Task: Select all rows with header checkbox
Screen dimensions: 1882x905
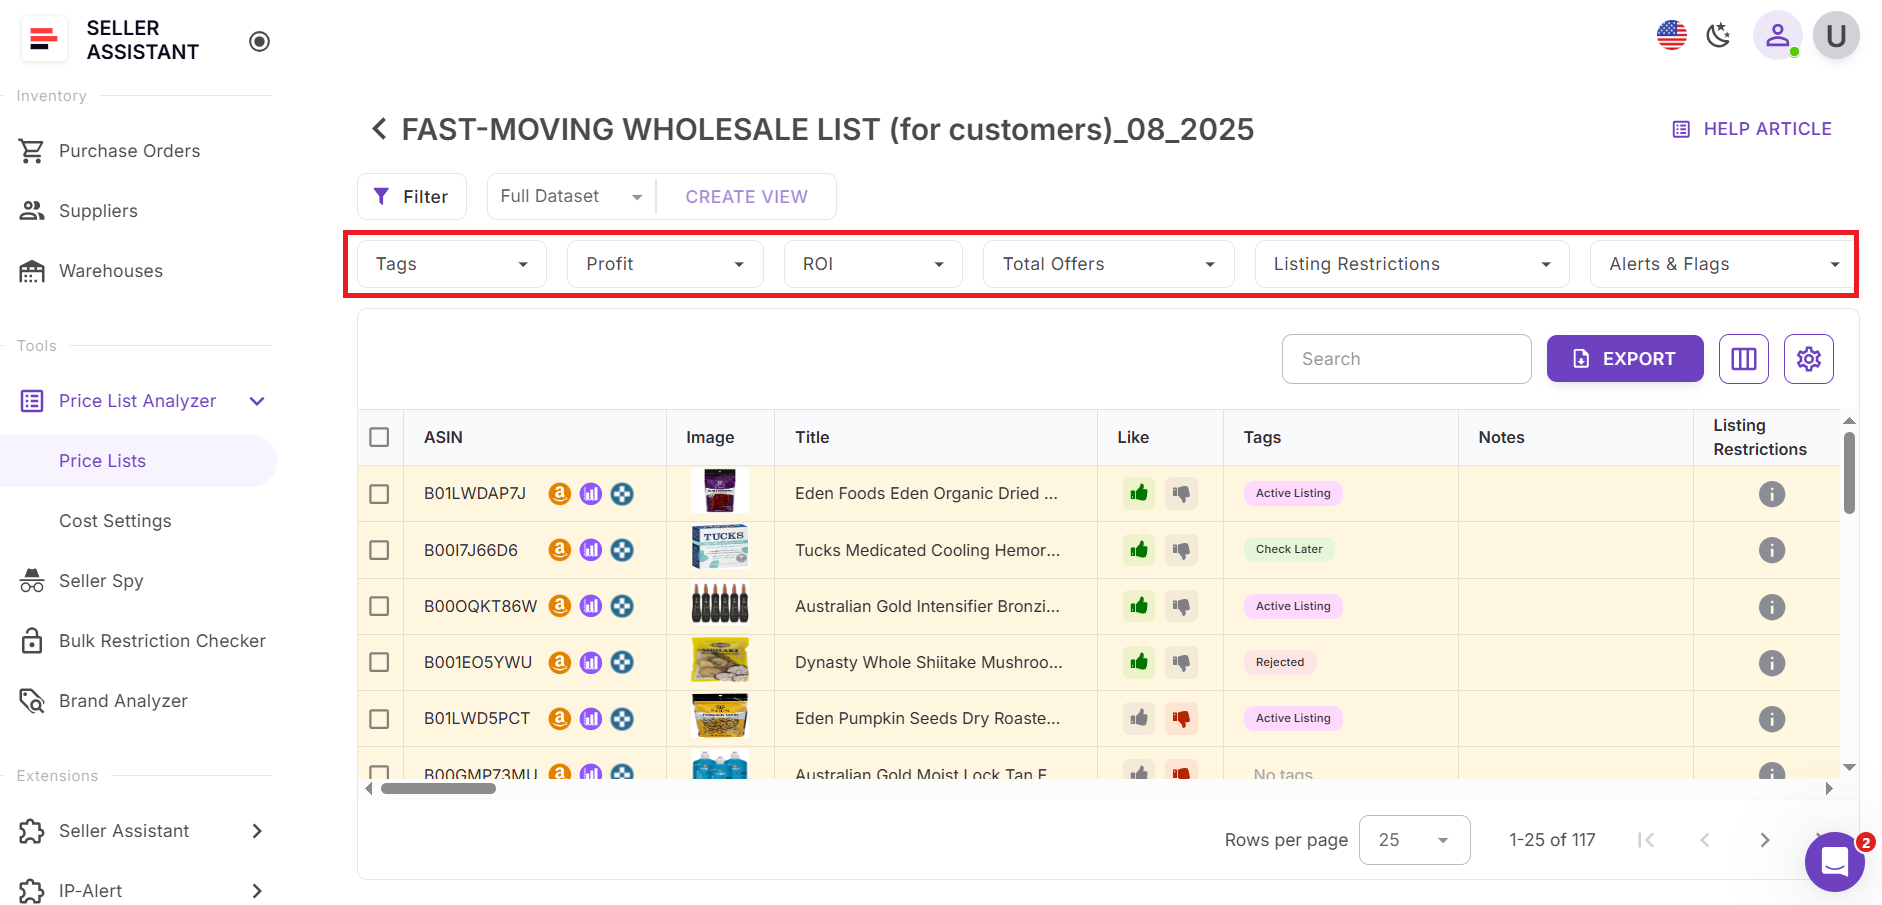Action: coord(379,437)
